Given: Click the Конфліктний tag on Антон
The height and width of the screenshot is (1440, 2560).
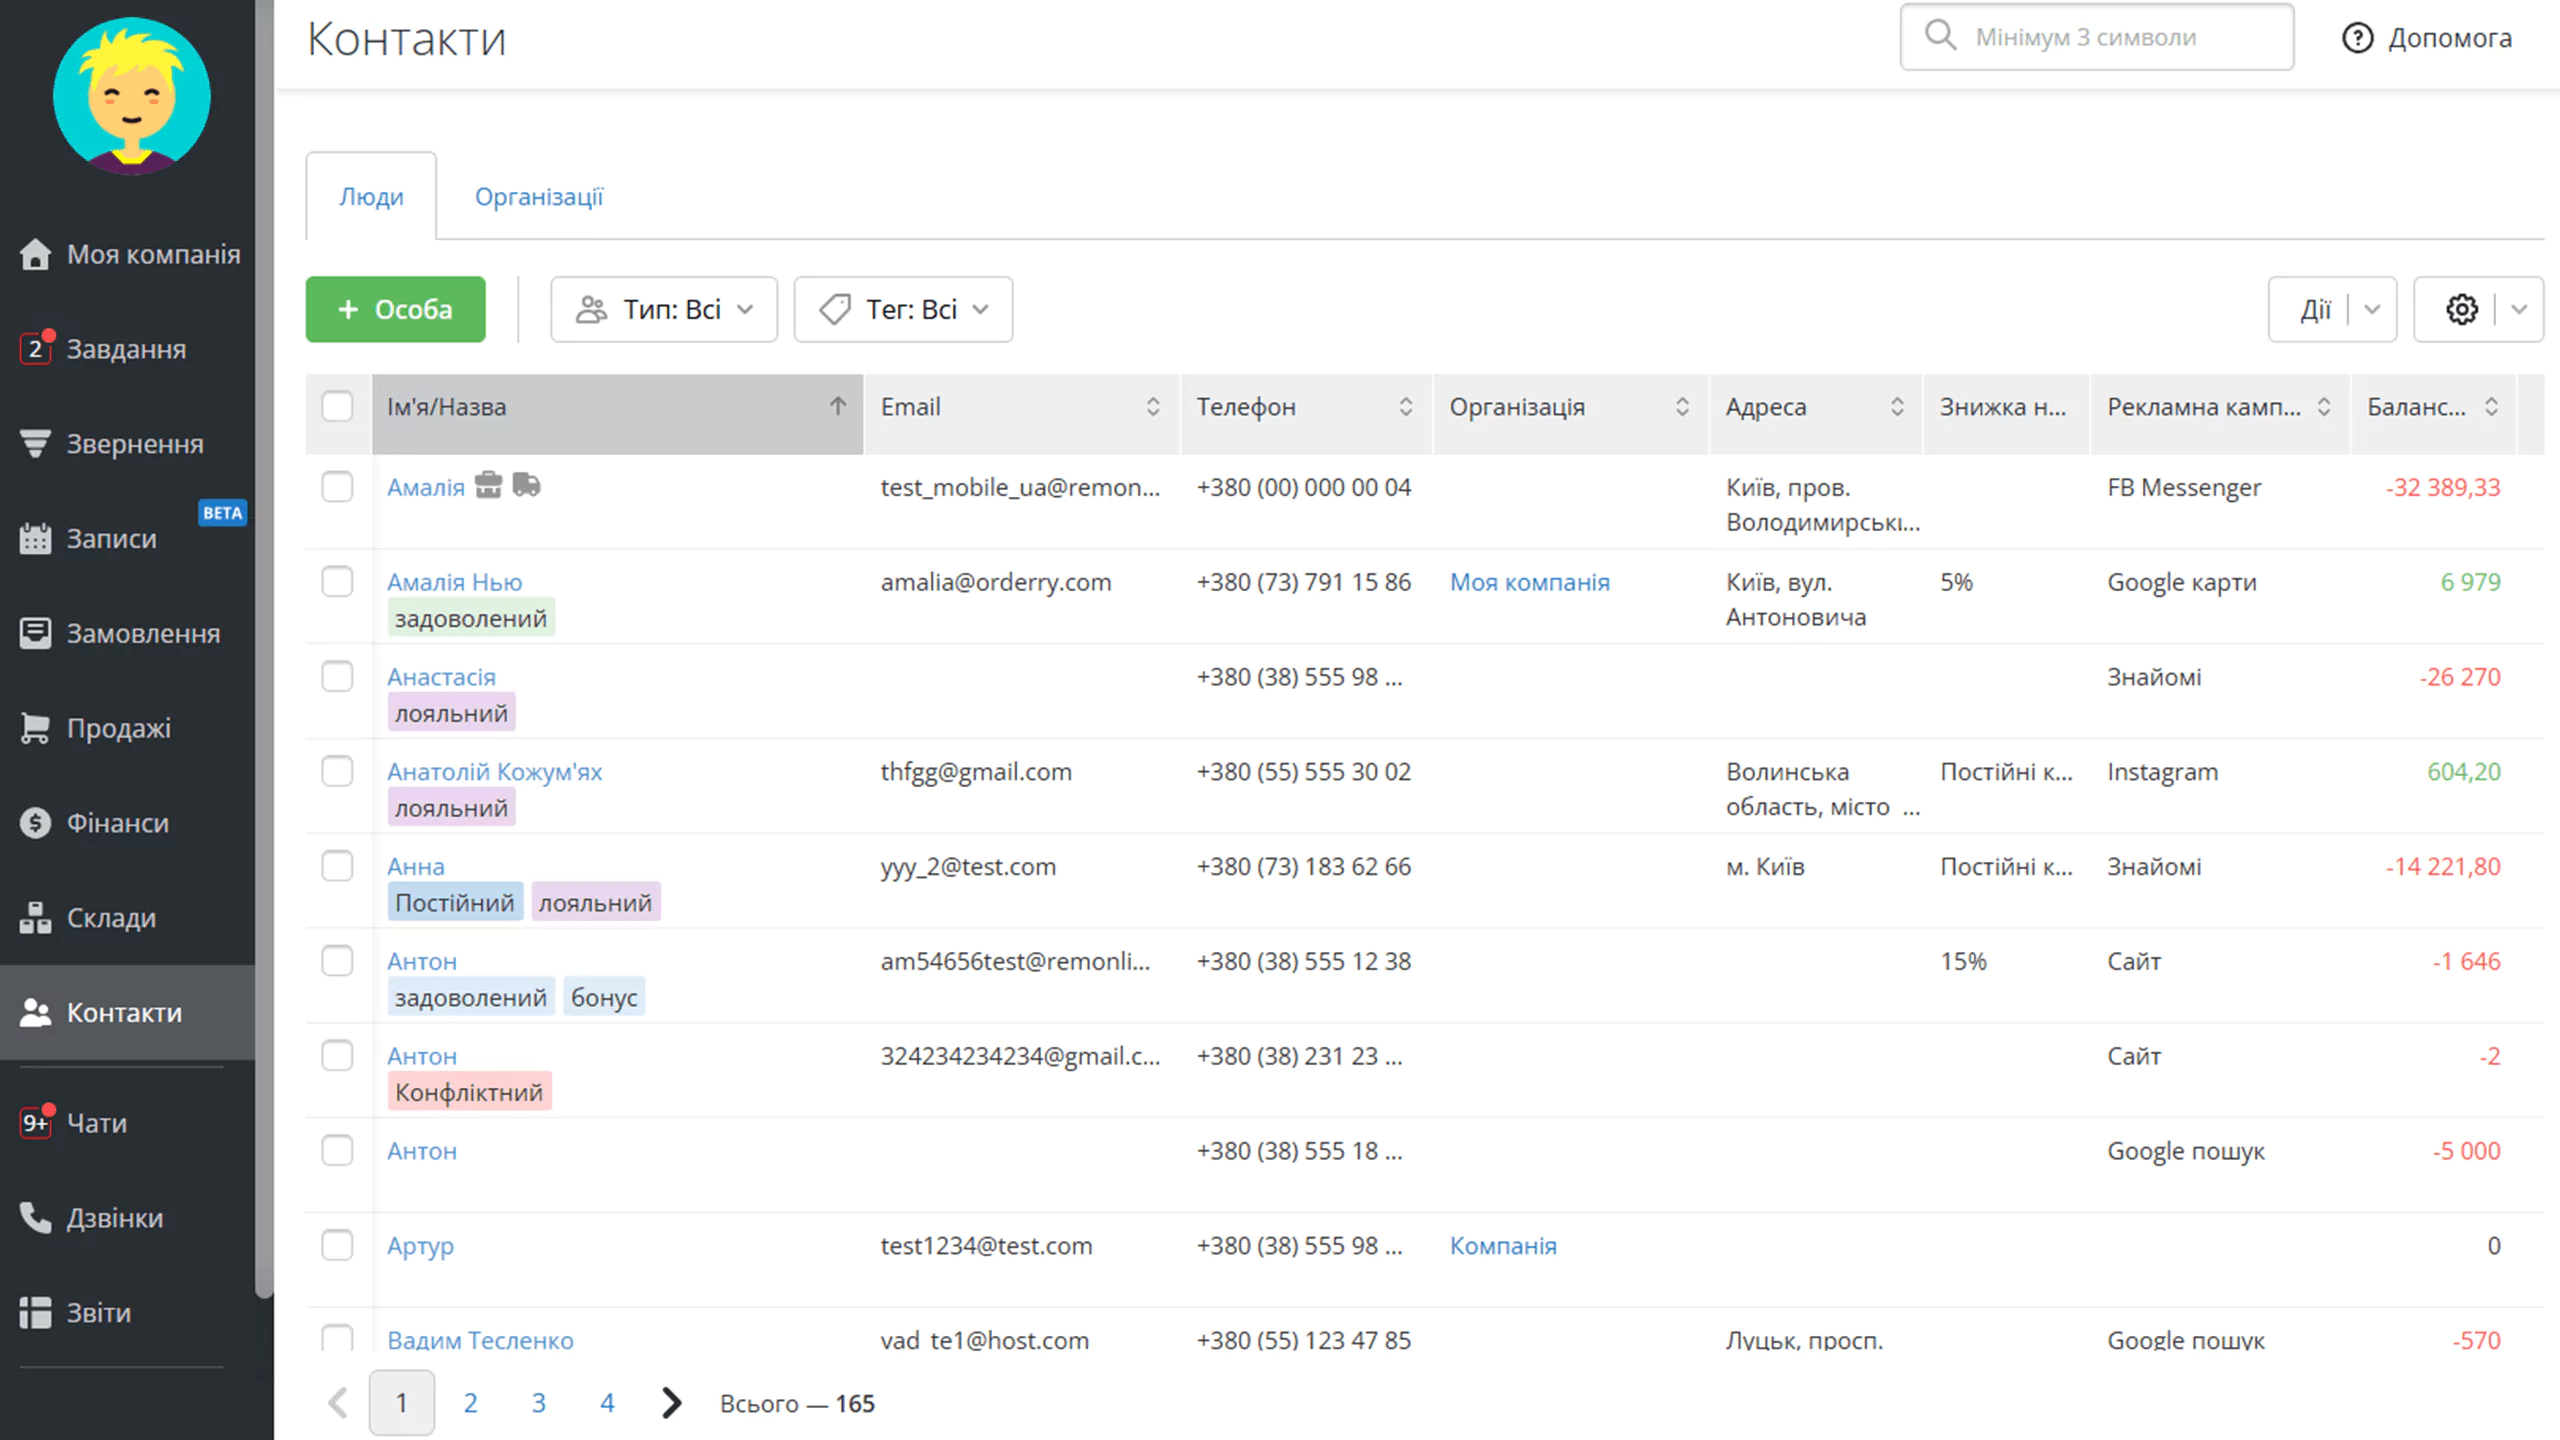Looking at the screenshot, I should tap(469, 1092).
